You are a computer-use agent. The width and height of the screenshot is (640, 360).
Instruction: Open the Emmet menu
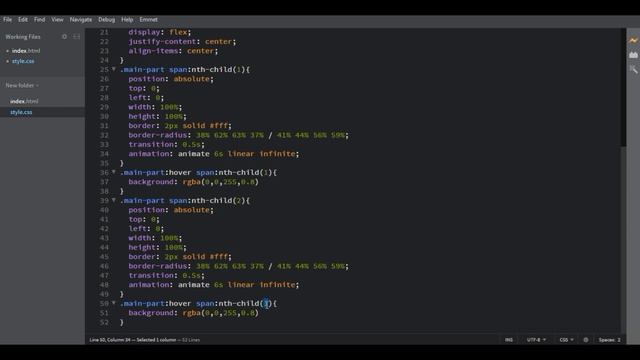click(149, 20)
